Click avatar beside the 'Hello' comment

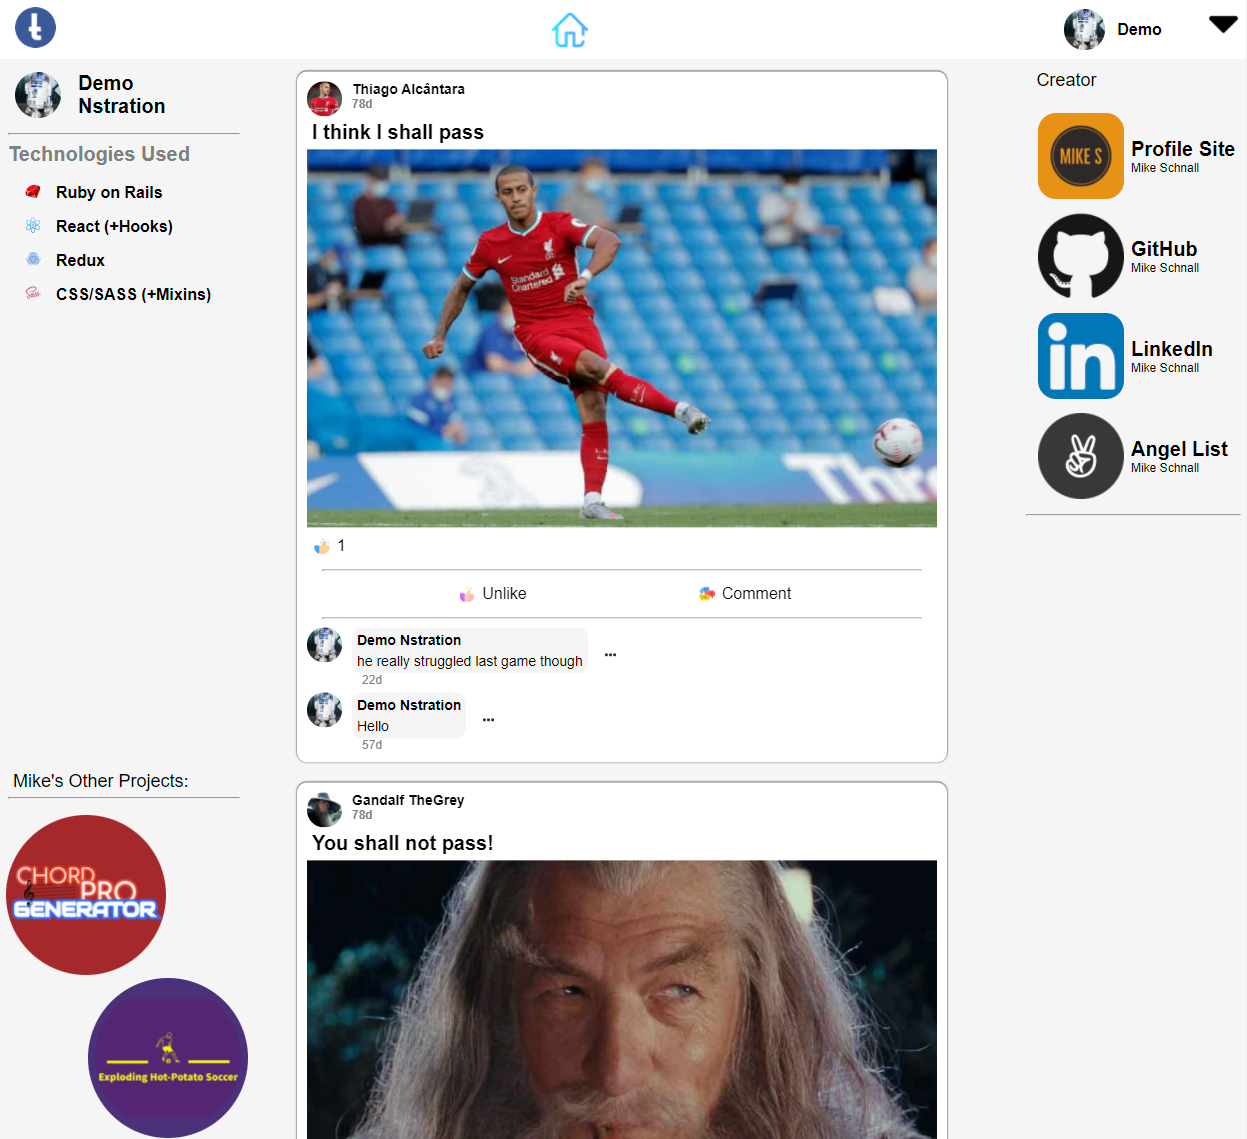pos(324,710)
